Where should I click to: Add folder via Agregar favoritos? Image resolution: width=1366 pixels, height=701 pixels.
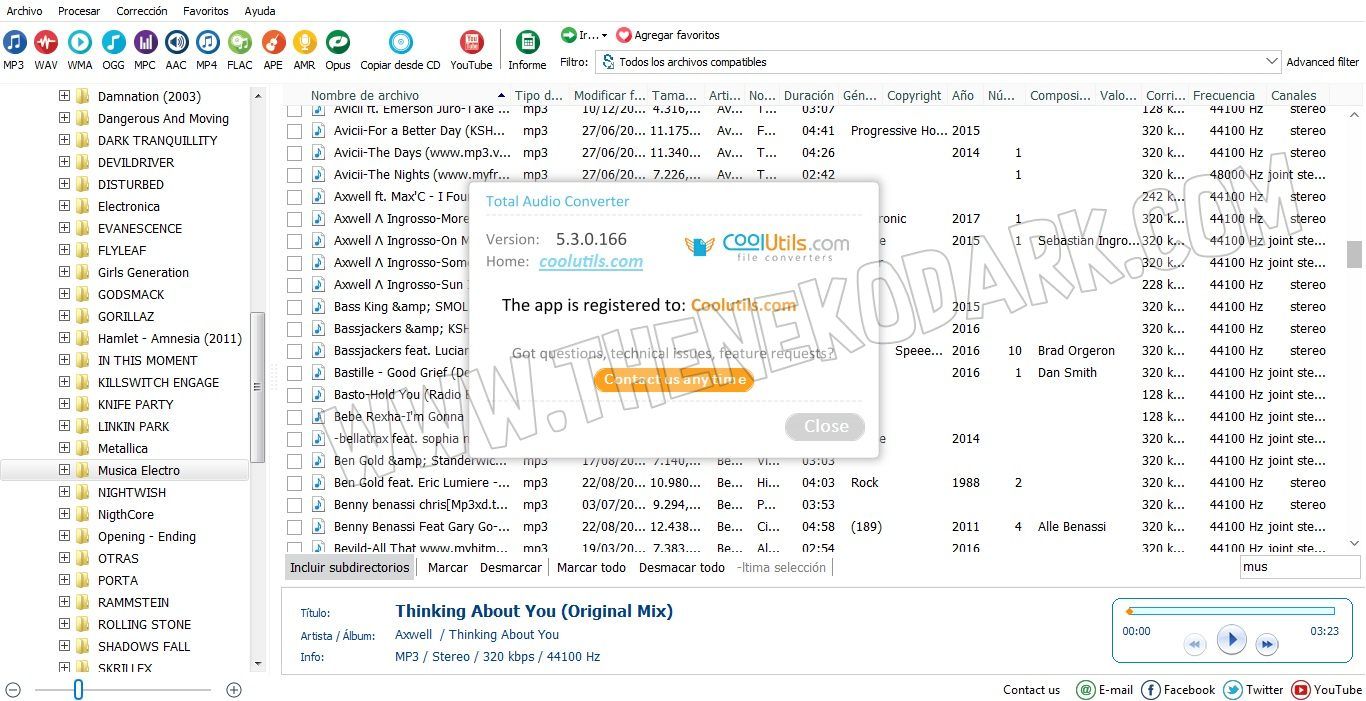click(x=668, y=35)
